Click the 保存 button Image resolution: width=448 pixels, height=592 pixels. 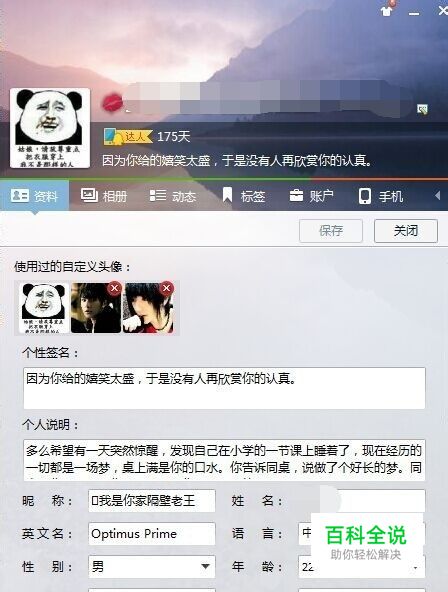tap(331, 231)
